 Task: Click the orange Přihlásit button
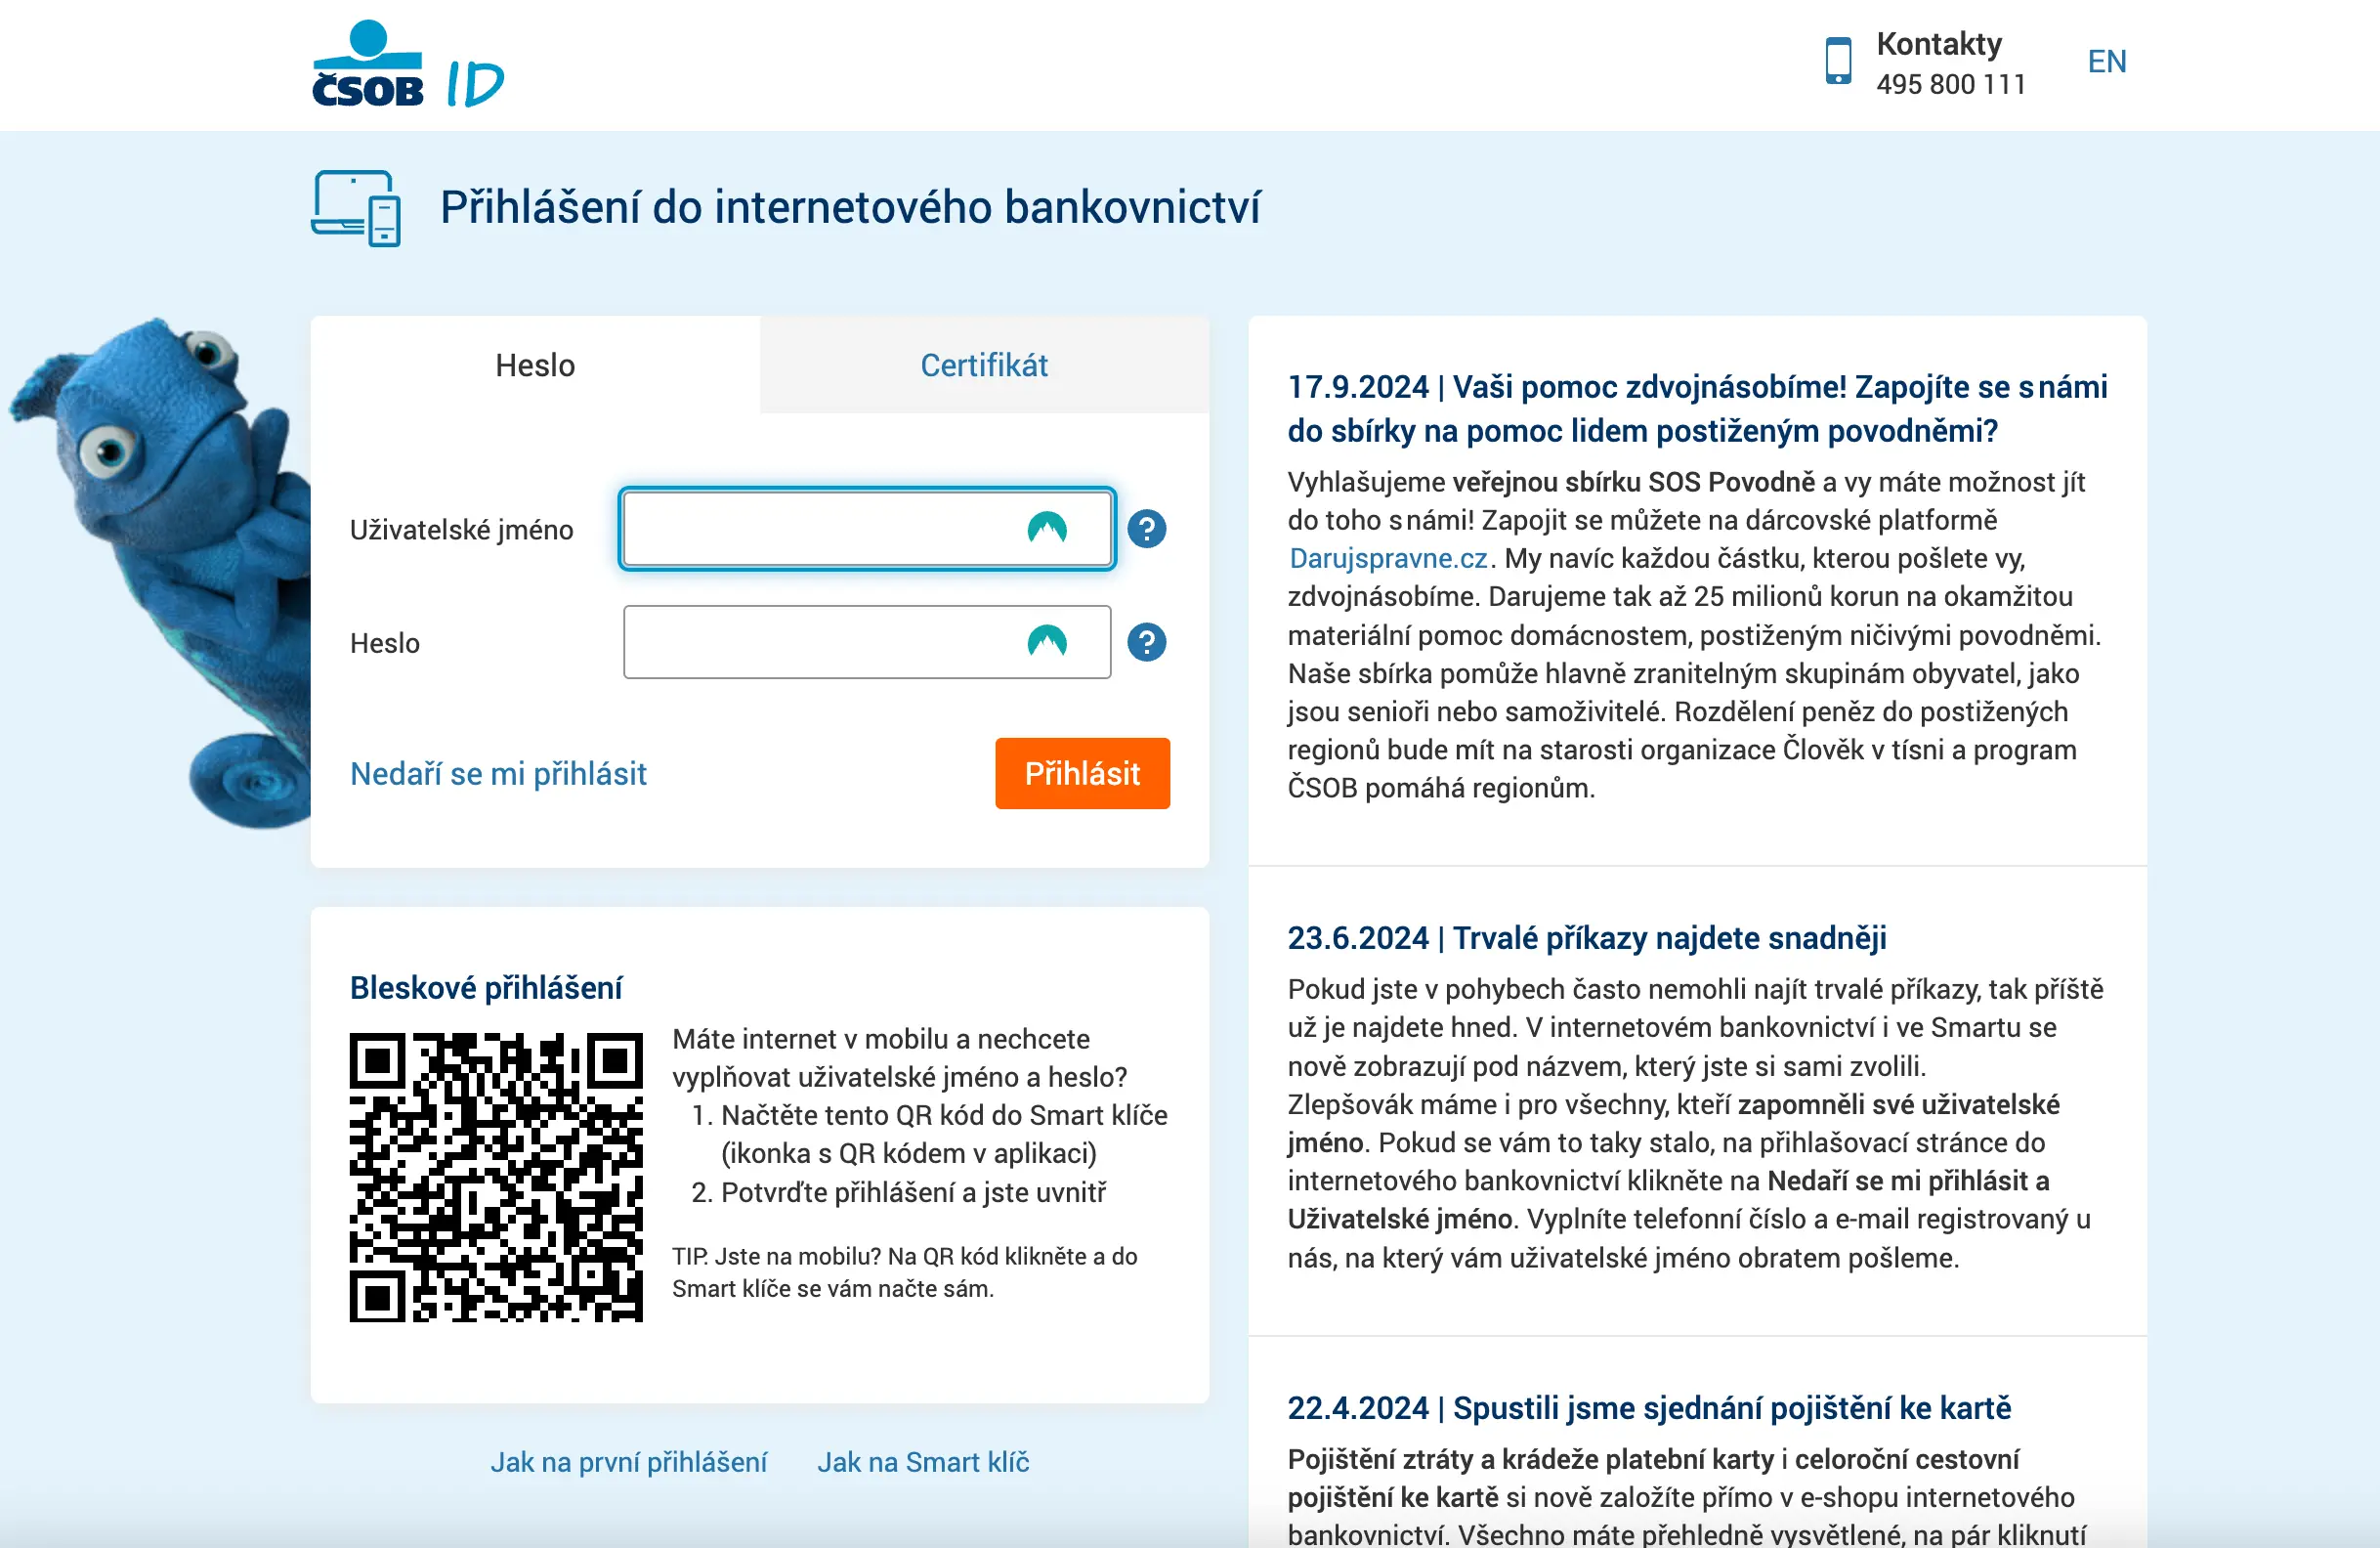1082,773
